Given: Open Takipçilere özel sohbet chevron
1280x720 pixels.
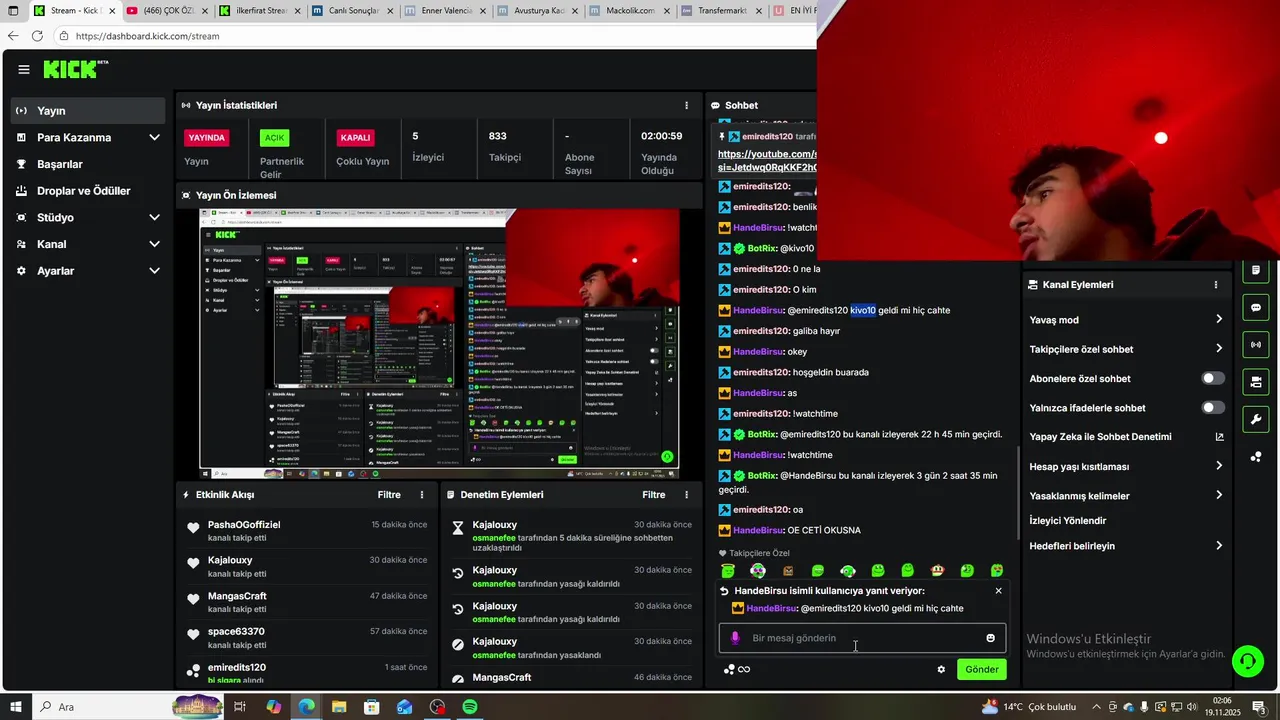Looking at the screenshot, I should pos(1219,349).
